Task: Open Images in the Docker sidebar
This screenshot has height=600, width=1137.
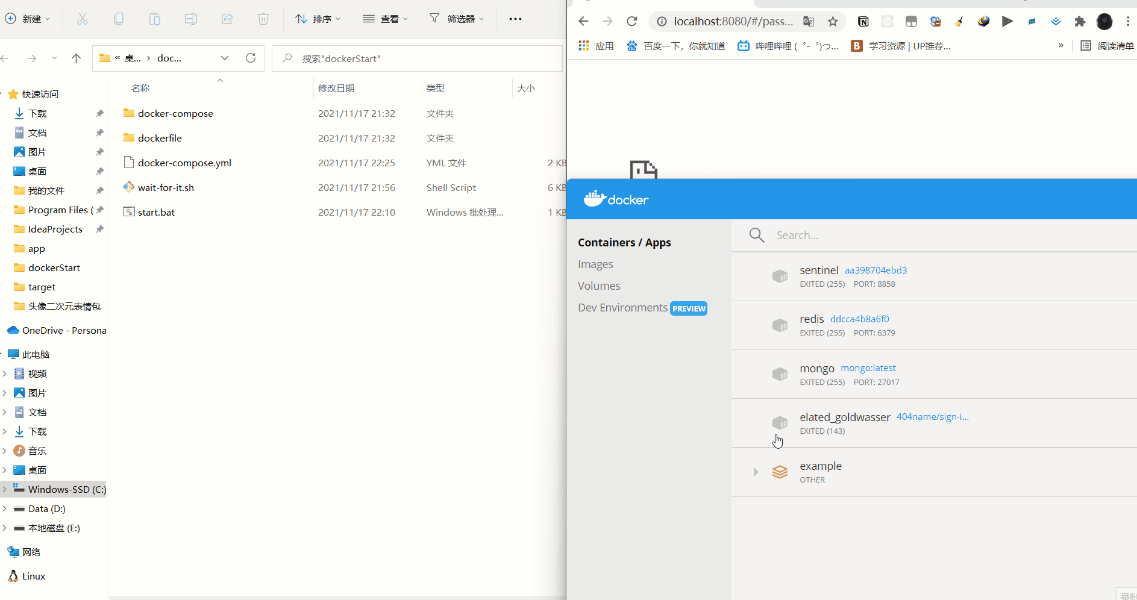Action: point(595,263)
